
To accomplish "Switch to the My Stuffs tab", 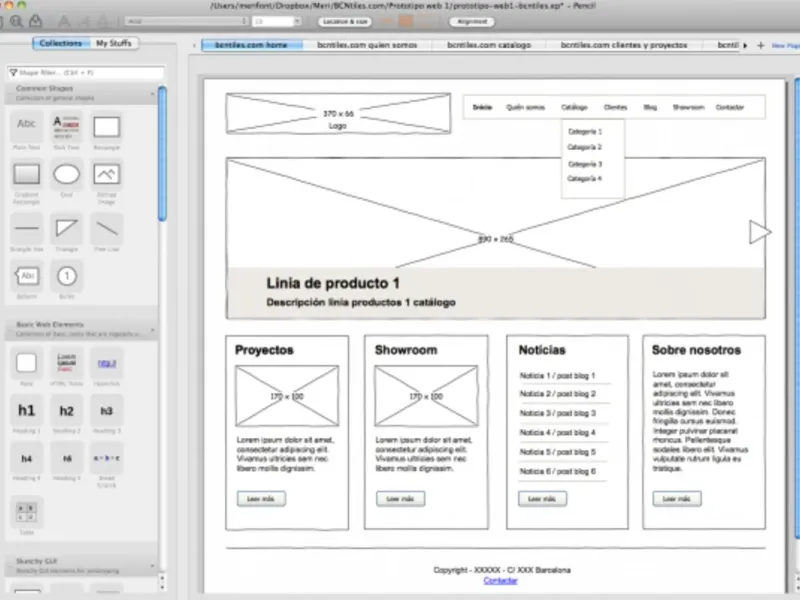I will (x=114, y=43).
